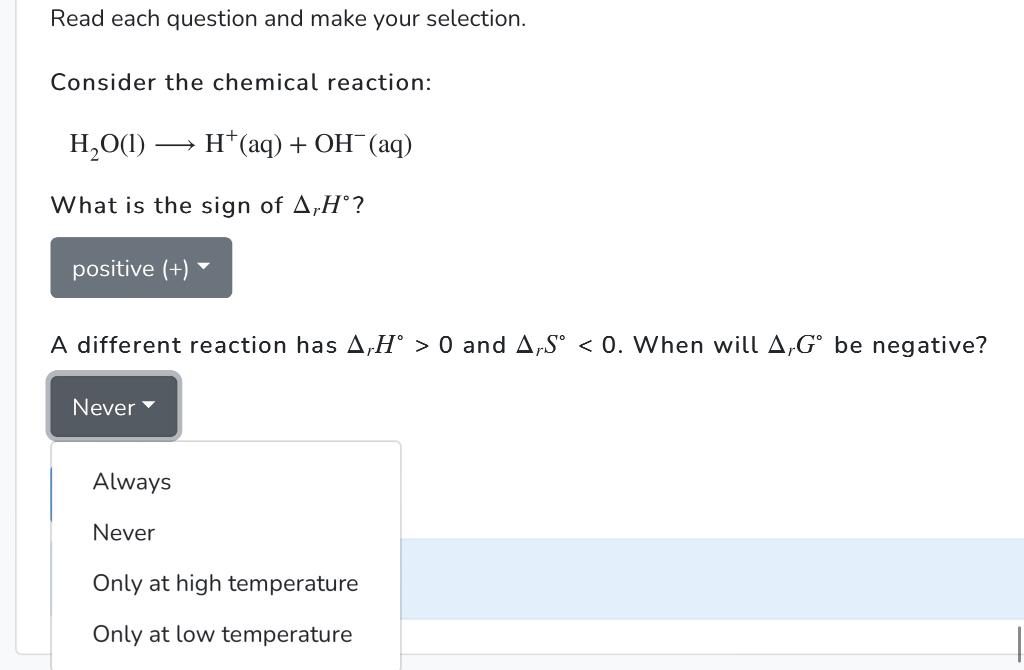Viewport: 1024px width, 670px height.
Task: Choose "Only at low temperature"
Action: click(x=222, y=633)
